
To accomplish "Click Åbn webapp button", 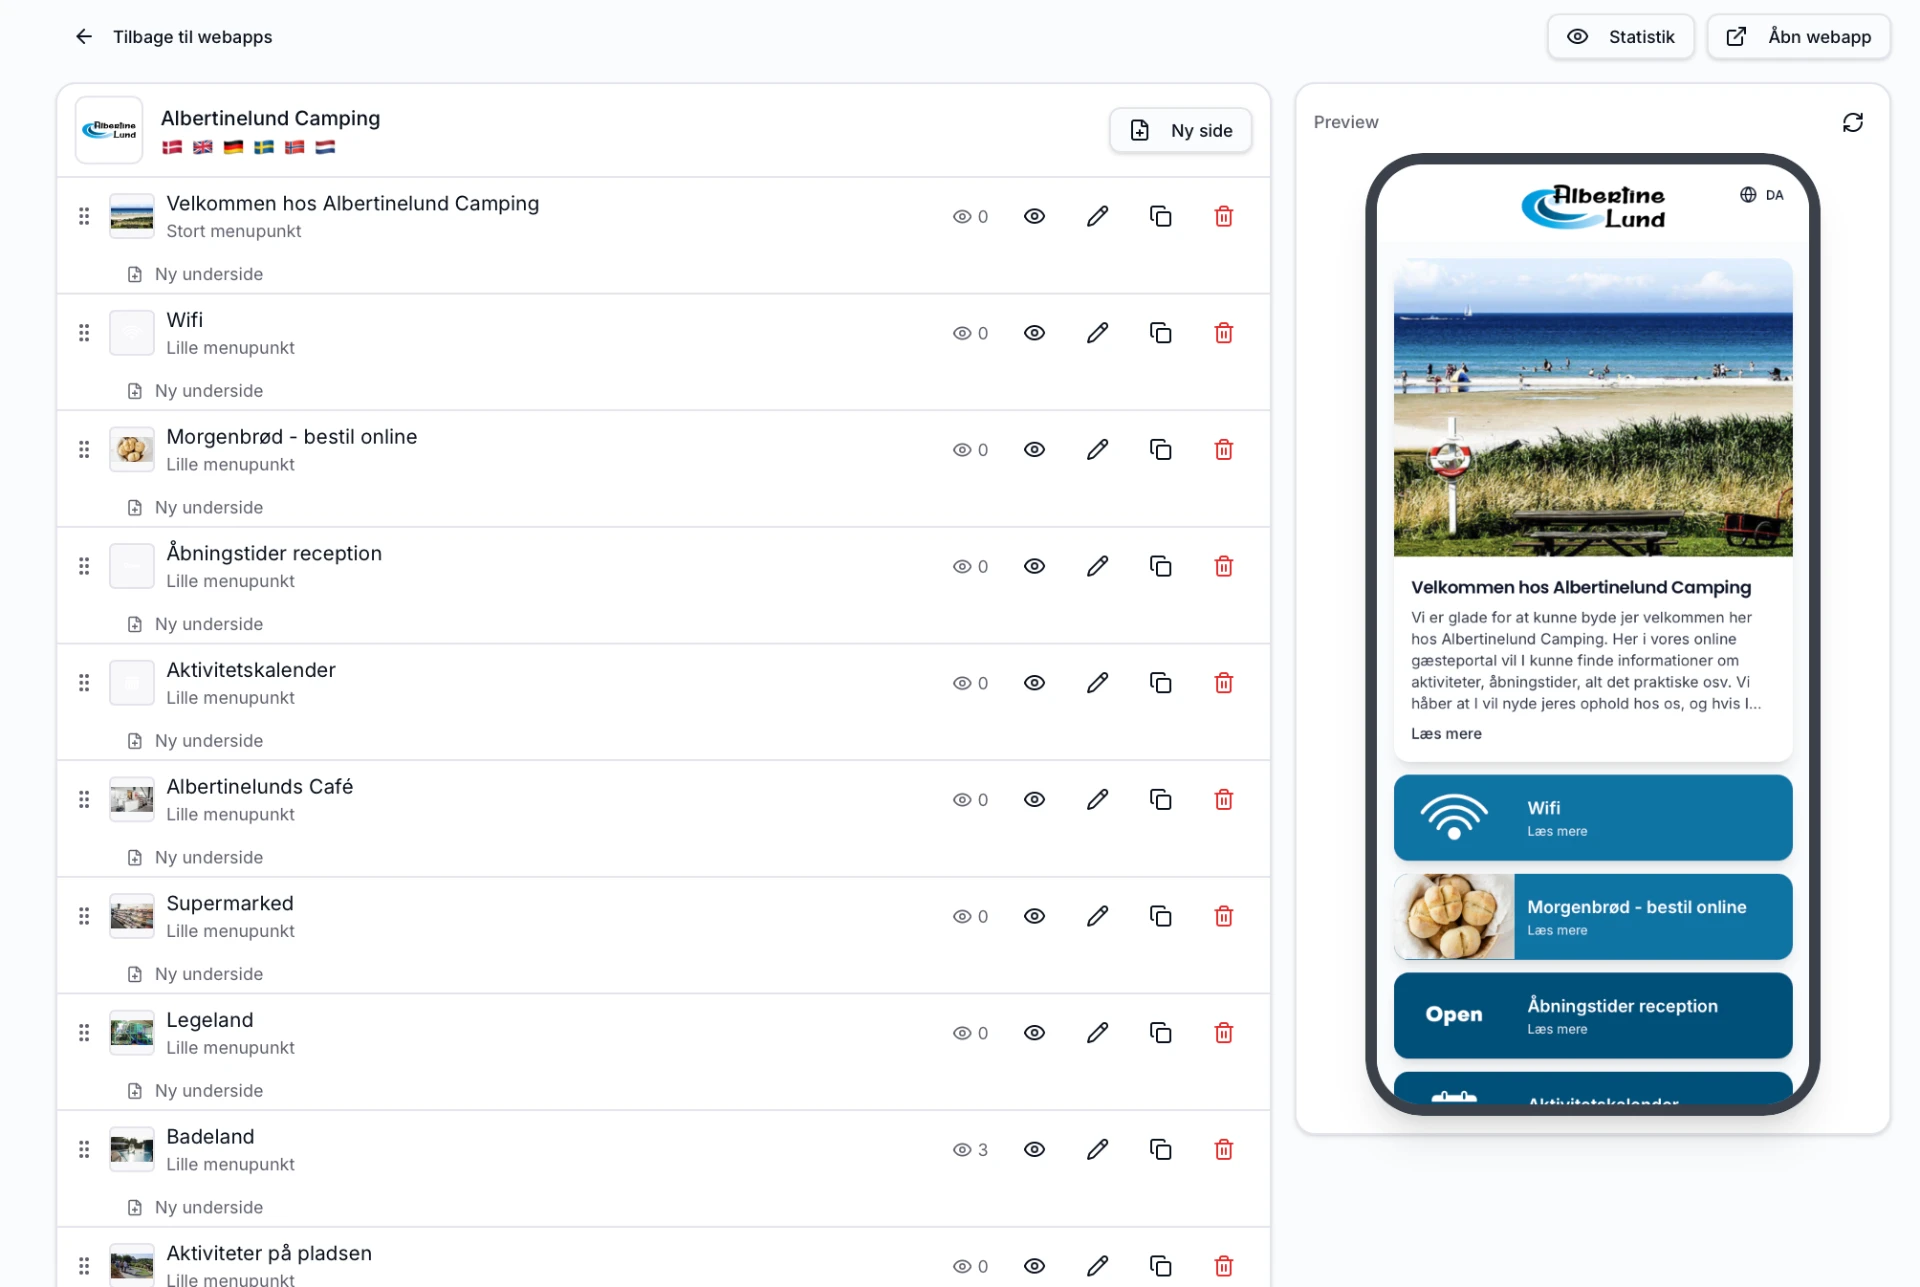I will [1798, 37].
